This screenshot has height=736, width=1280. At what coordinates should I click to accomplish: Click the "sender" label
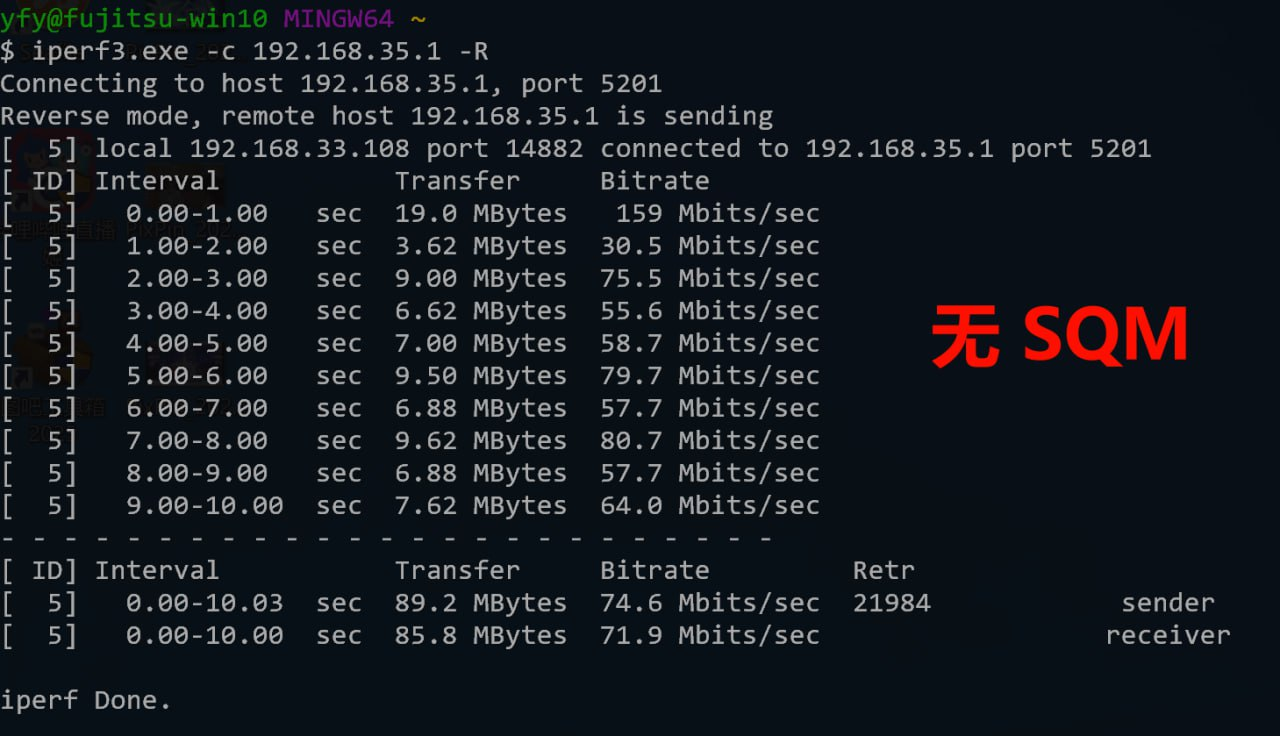[x=1167, y=603]
